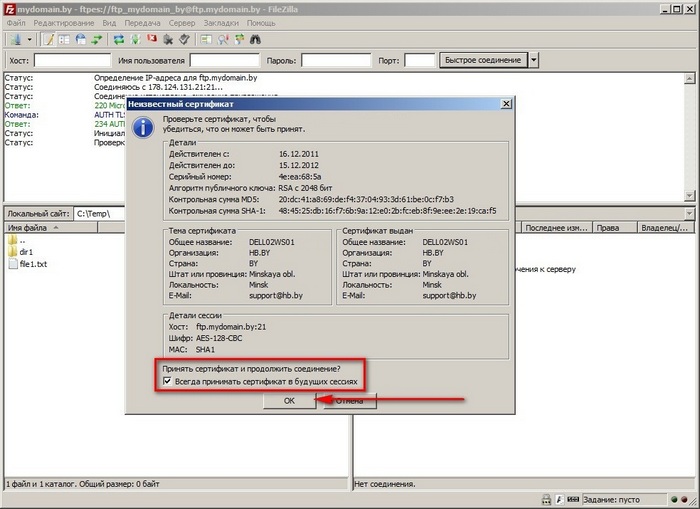This screenshot has height=509, width=700.
Task: Open the directory comparison toolbar icon
Action: tap(206, 40)
